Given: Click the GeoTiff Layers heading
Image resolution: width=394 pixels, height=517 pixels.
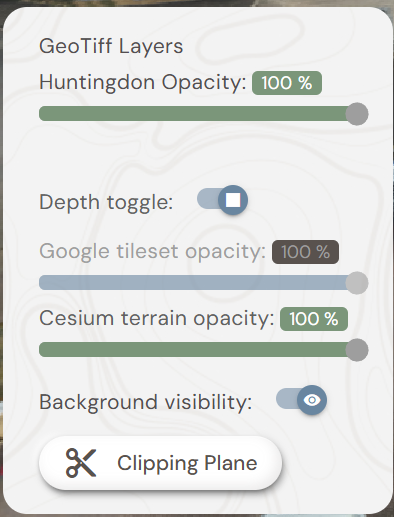Looking at the screenshot, I should pyautogui.click(x=111, y=46).
